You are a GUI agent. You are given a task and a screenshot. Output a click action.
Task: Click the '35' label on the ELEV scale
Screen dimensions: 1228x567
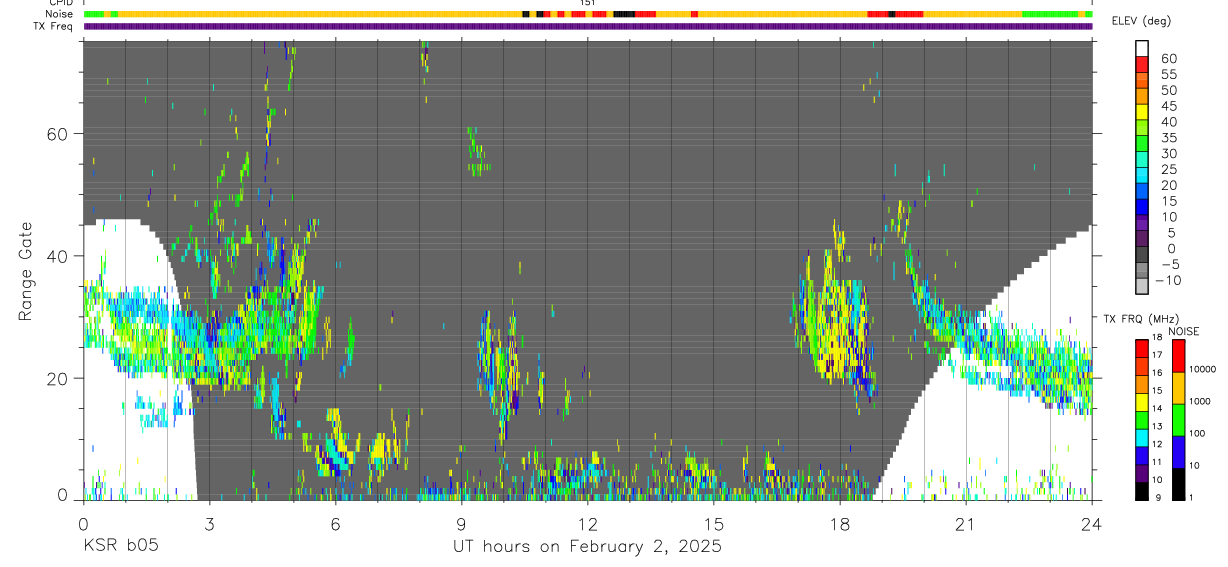1167,138
